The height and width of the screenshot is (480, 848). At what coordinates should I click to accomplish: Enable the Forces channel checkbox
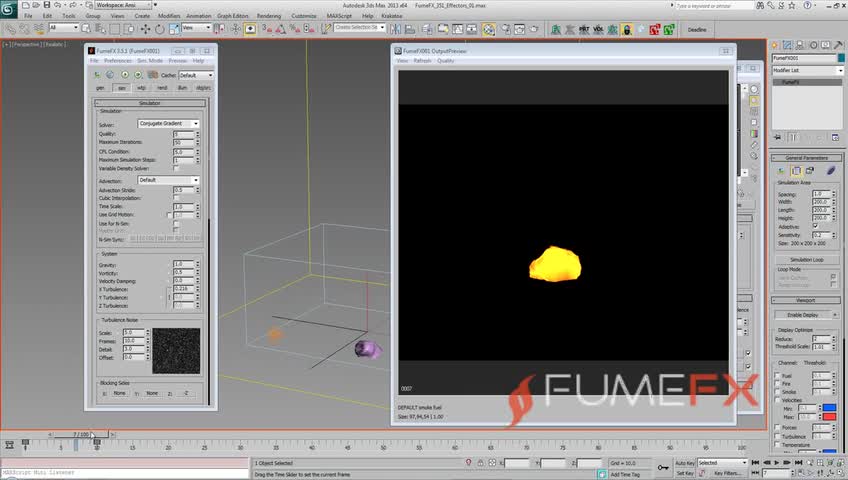click(x=777, y=427)
